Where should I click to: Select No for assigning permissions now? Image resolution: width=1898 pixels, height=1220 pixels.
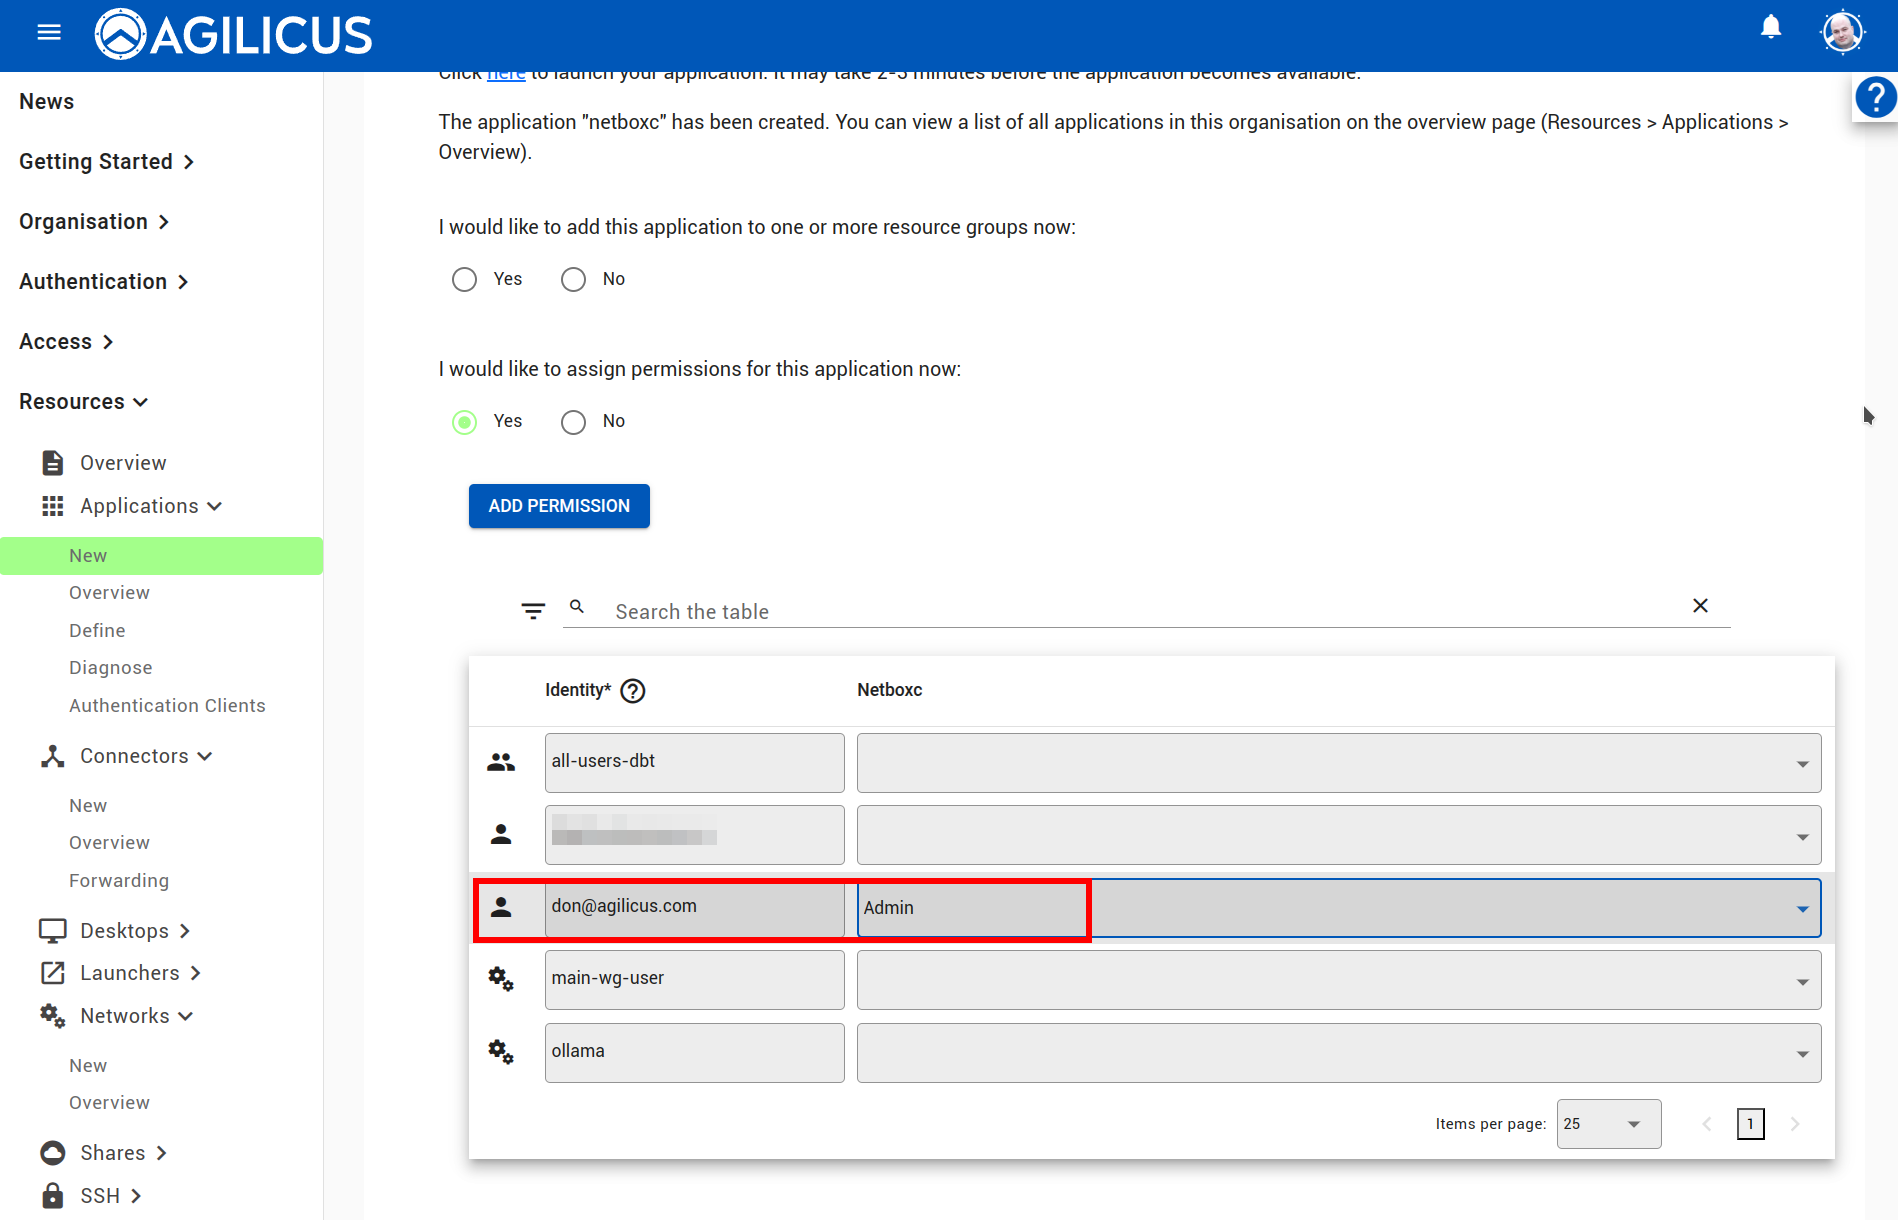[x=572, y=421]
